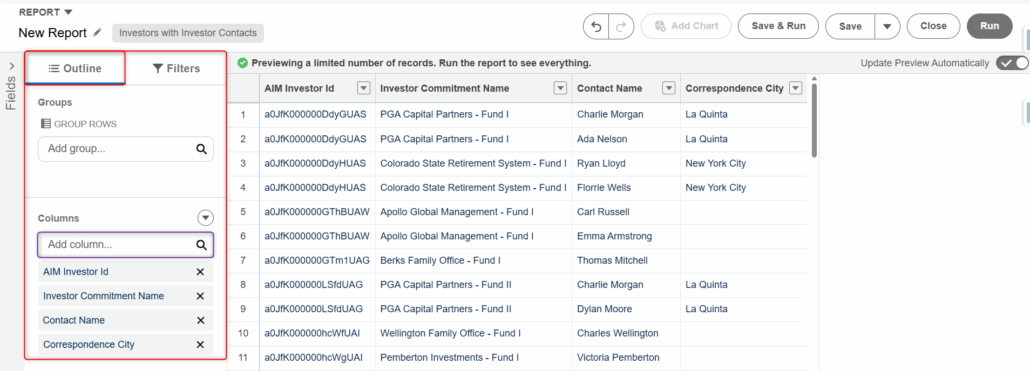Edit report name with pencil icon

(x=97, y=32)
